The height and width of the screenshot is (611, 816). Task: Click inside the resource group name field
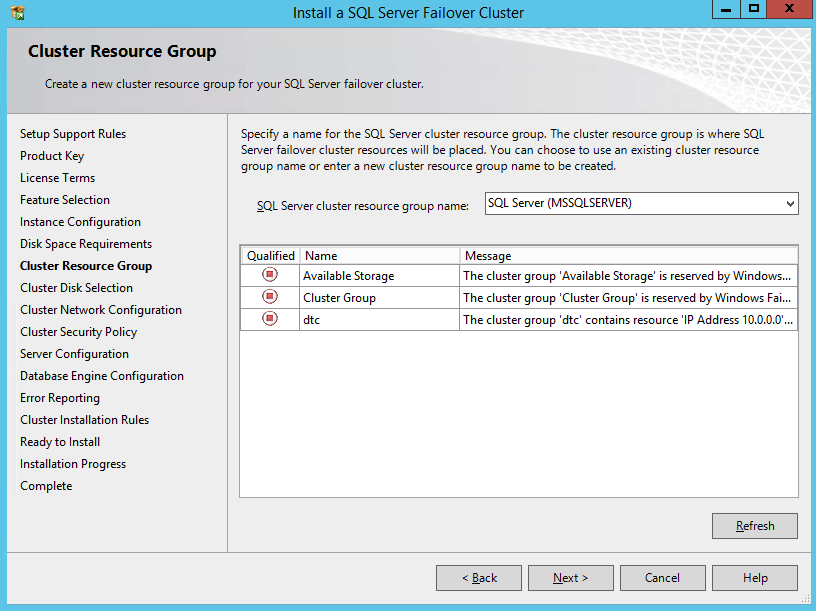[x=632, y=204]
